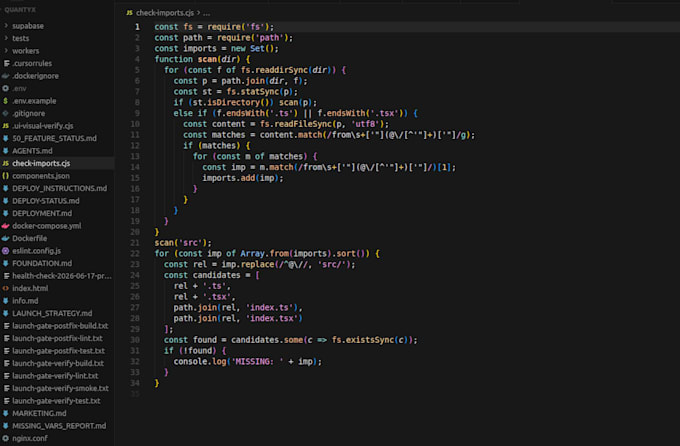
Task: Click 'console.log' on line 32
Action: (199, 361)
